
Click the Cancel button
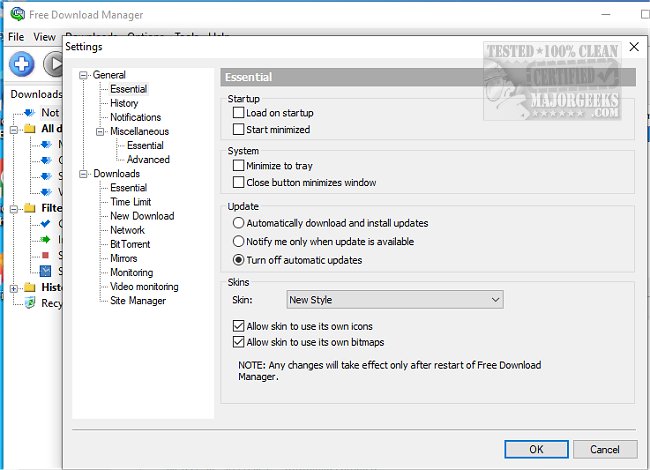pyautogui.click(x=604, y=449)
